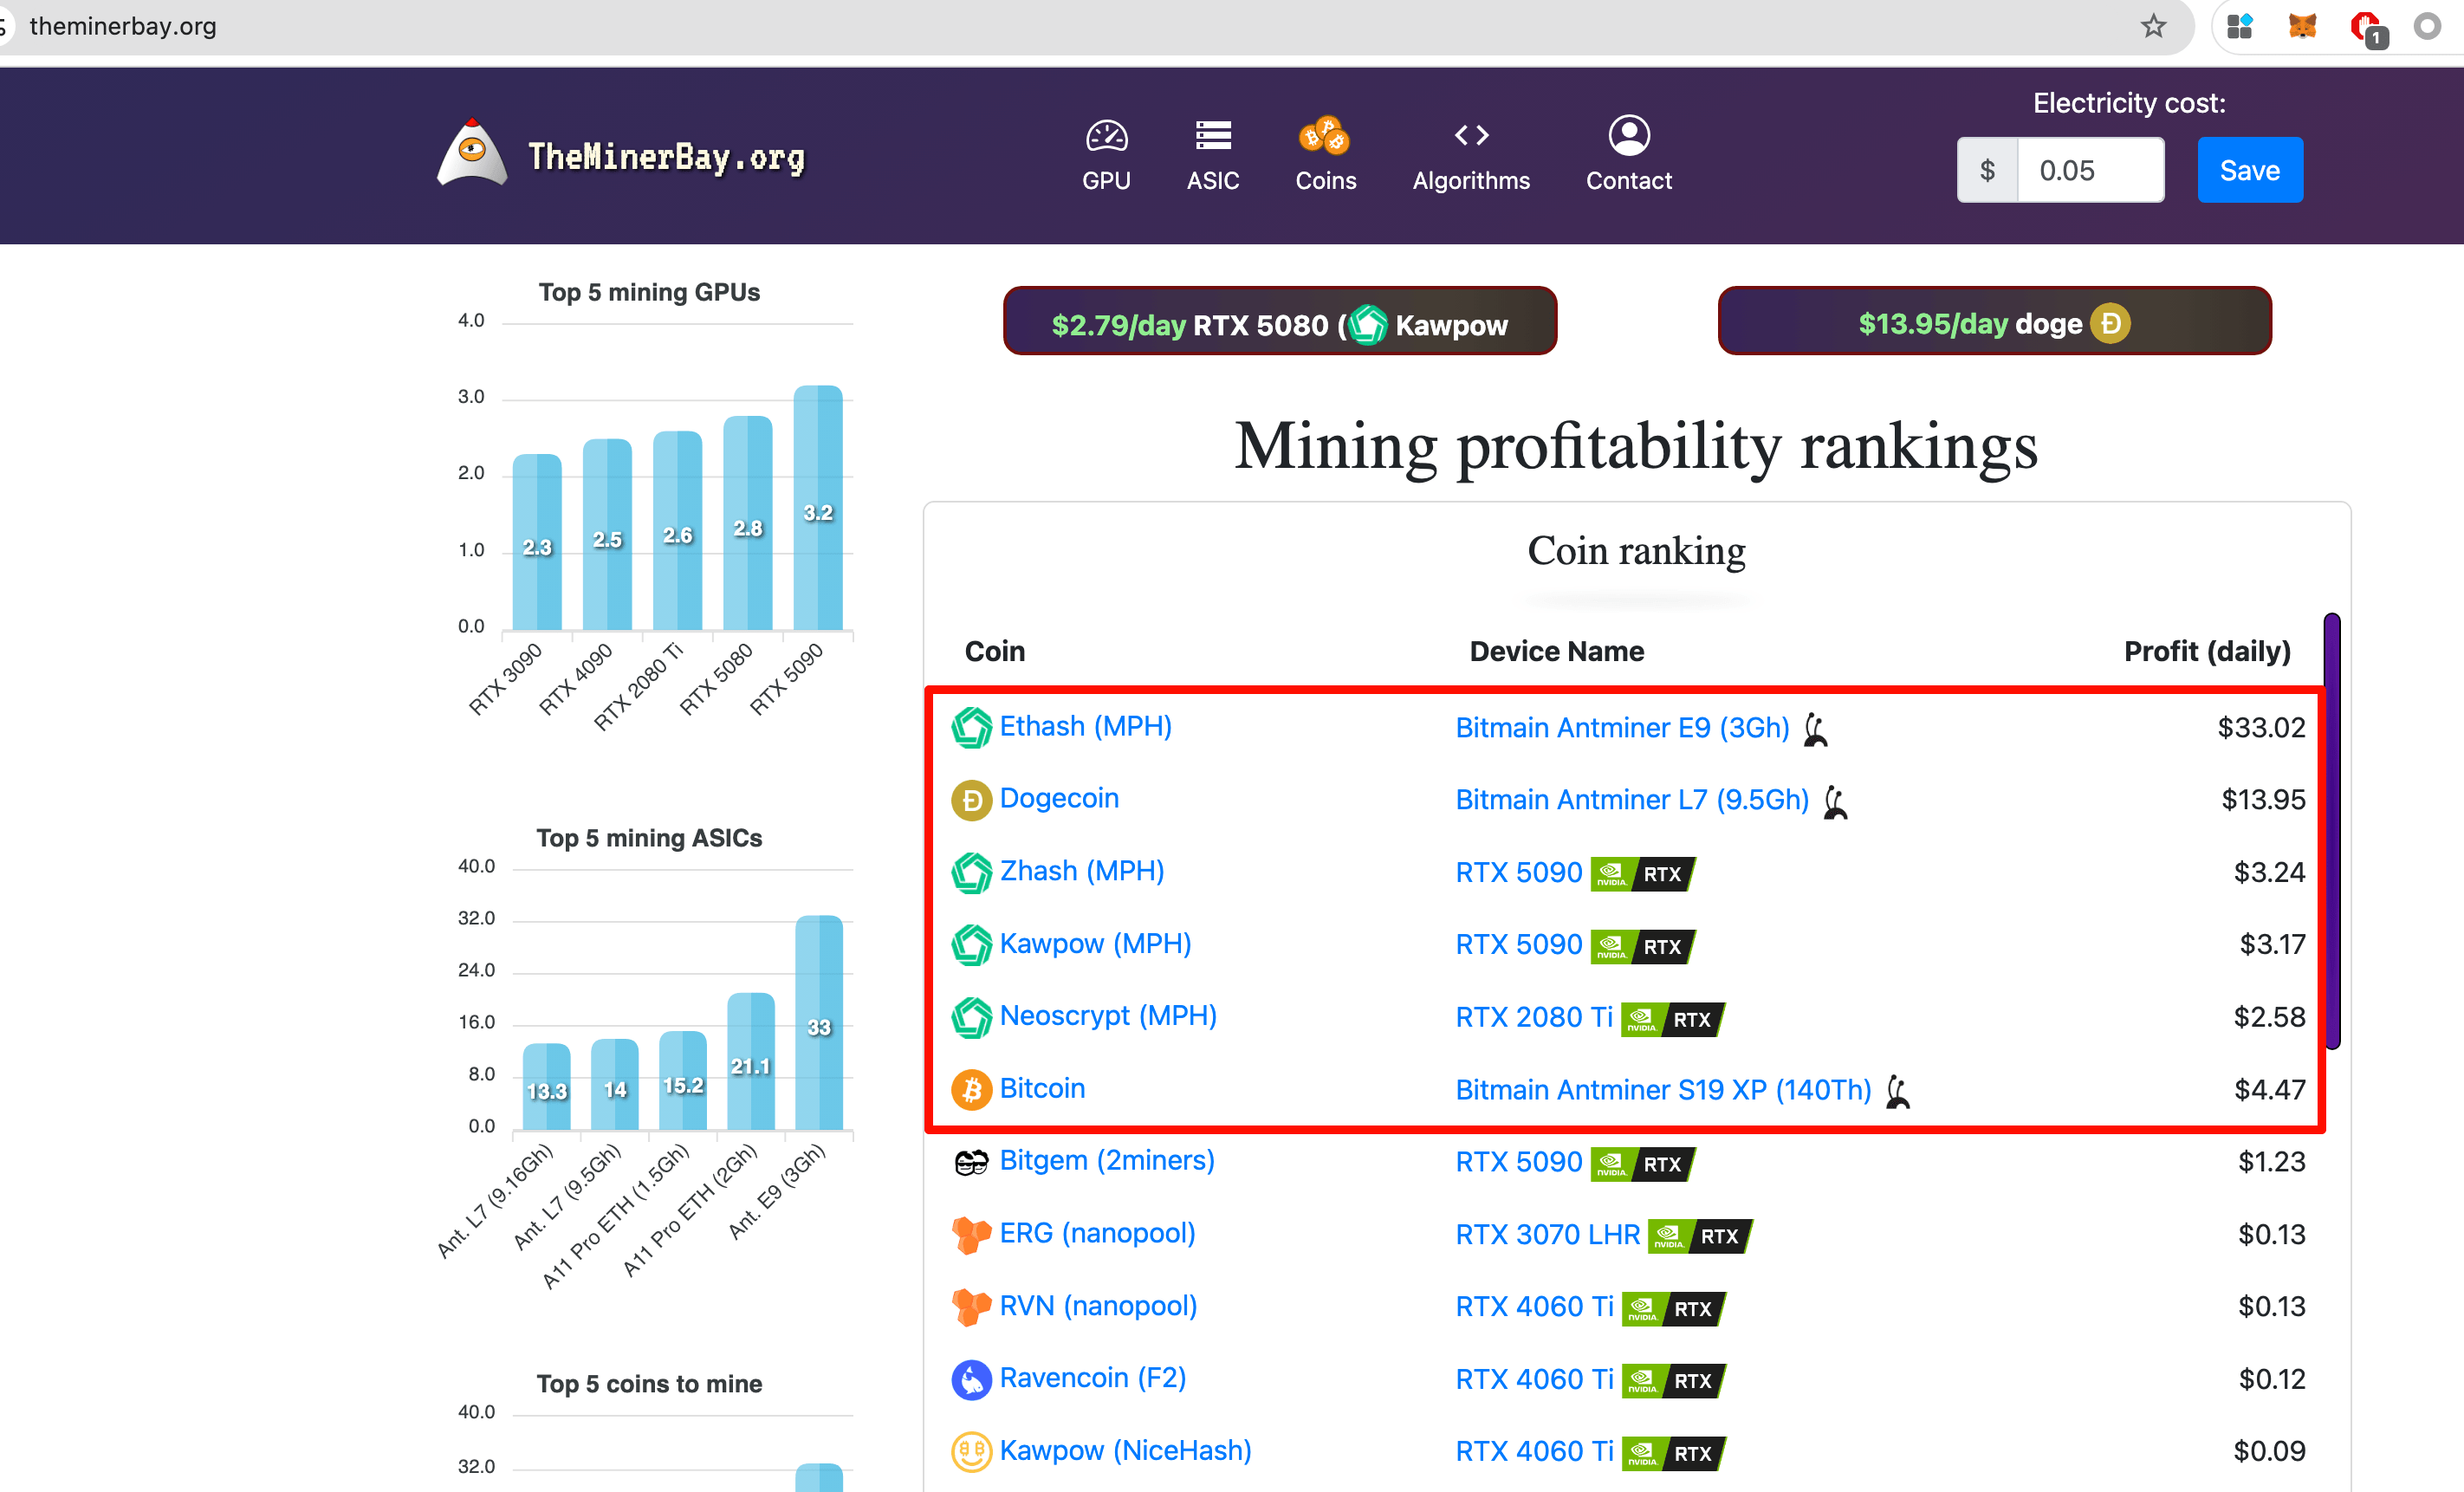The image size is (2464, 1492).
Task: Open the Kawpow (NiceHash) coin link
Action: click(x=1126, y=1450)
